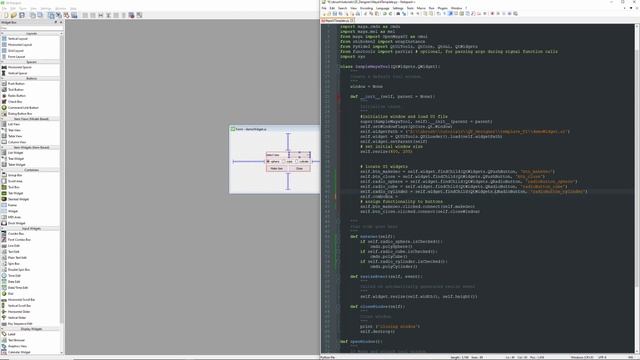Select Label widget in the Widget Box
The height and width of the screenshot is (360, 640).
[9, 334]
